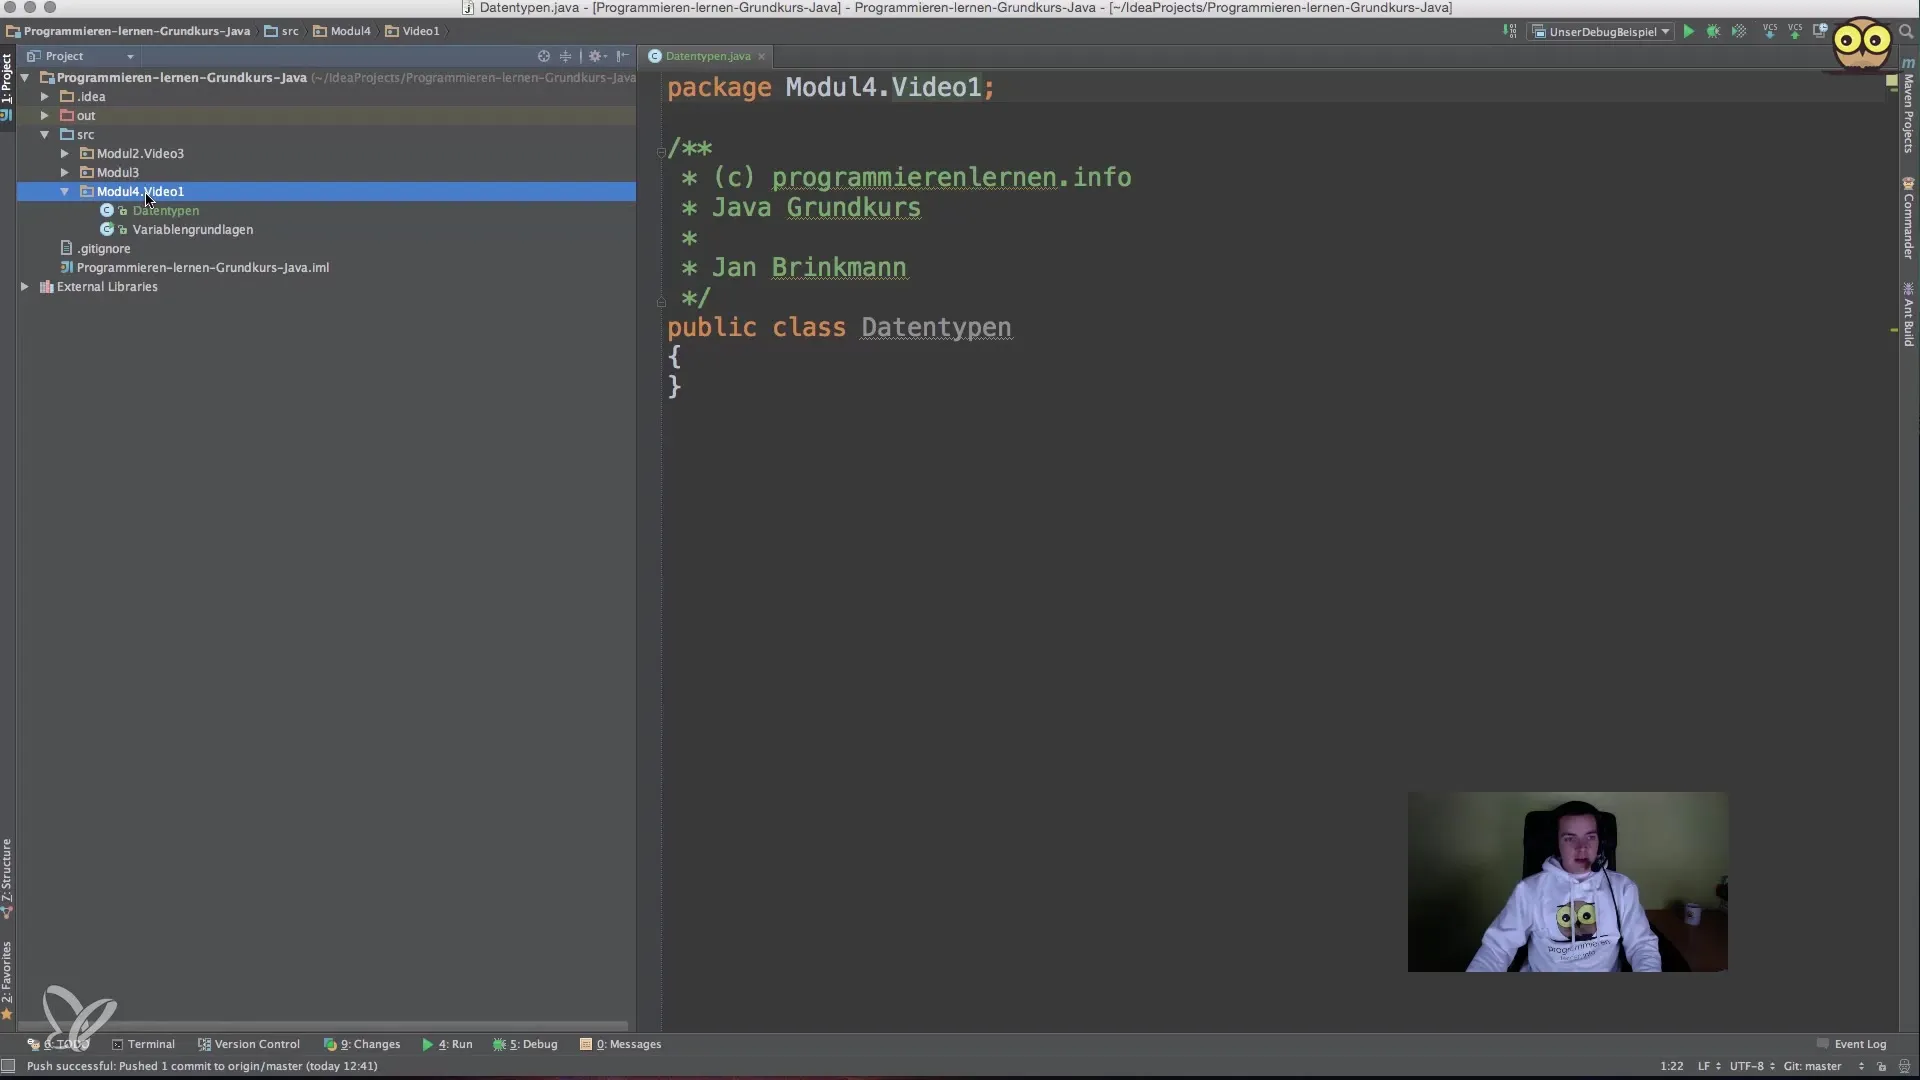Run with coverage icon in toolbar
This screenshot has height=1080, width=1920.
click(x=1739, y=32)
